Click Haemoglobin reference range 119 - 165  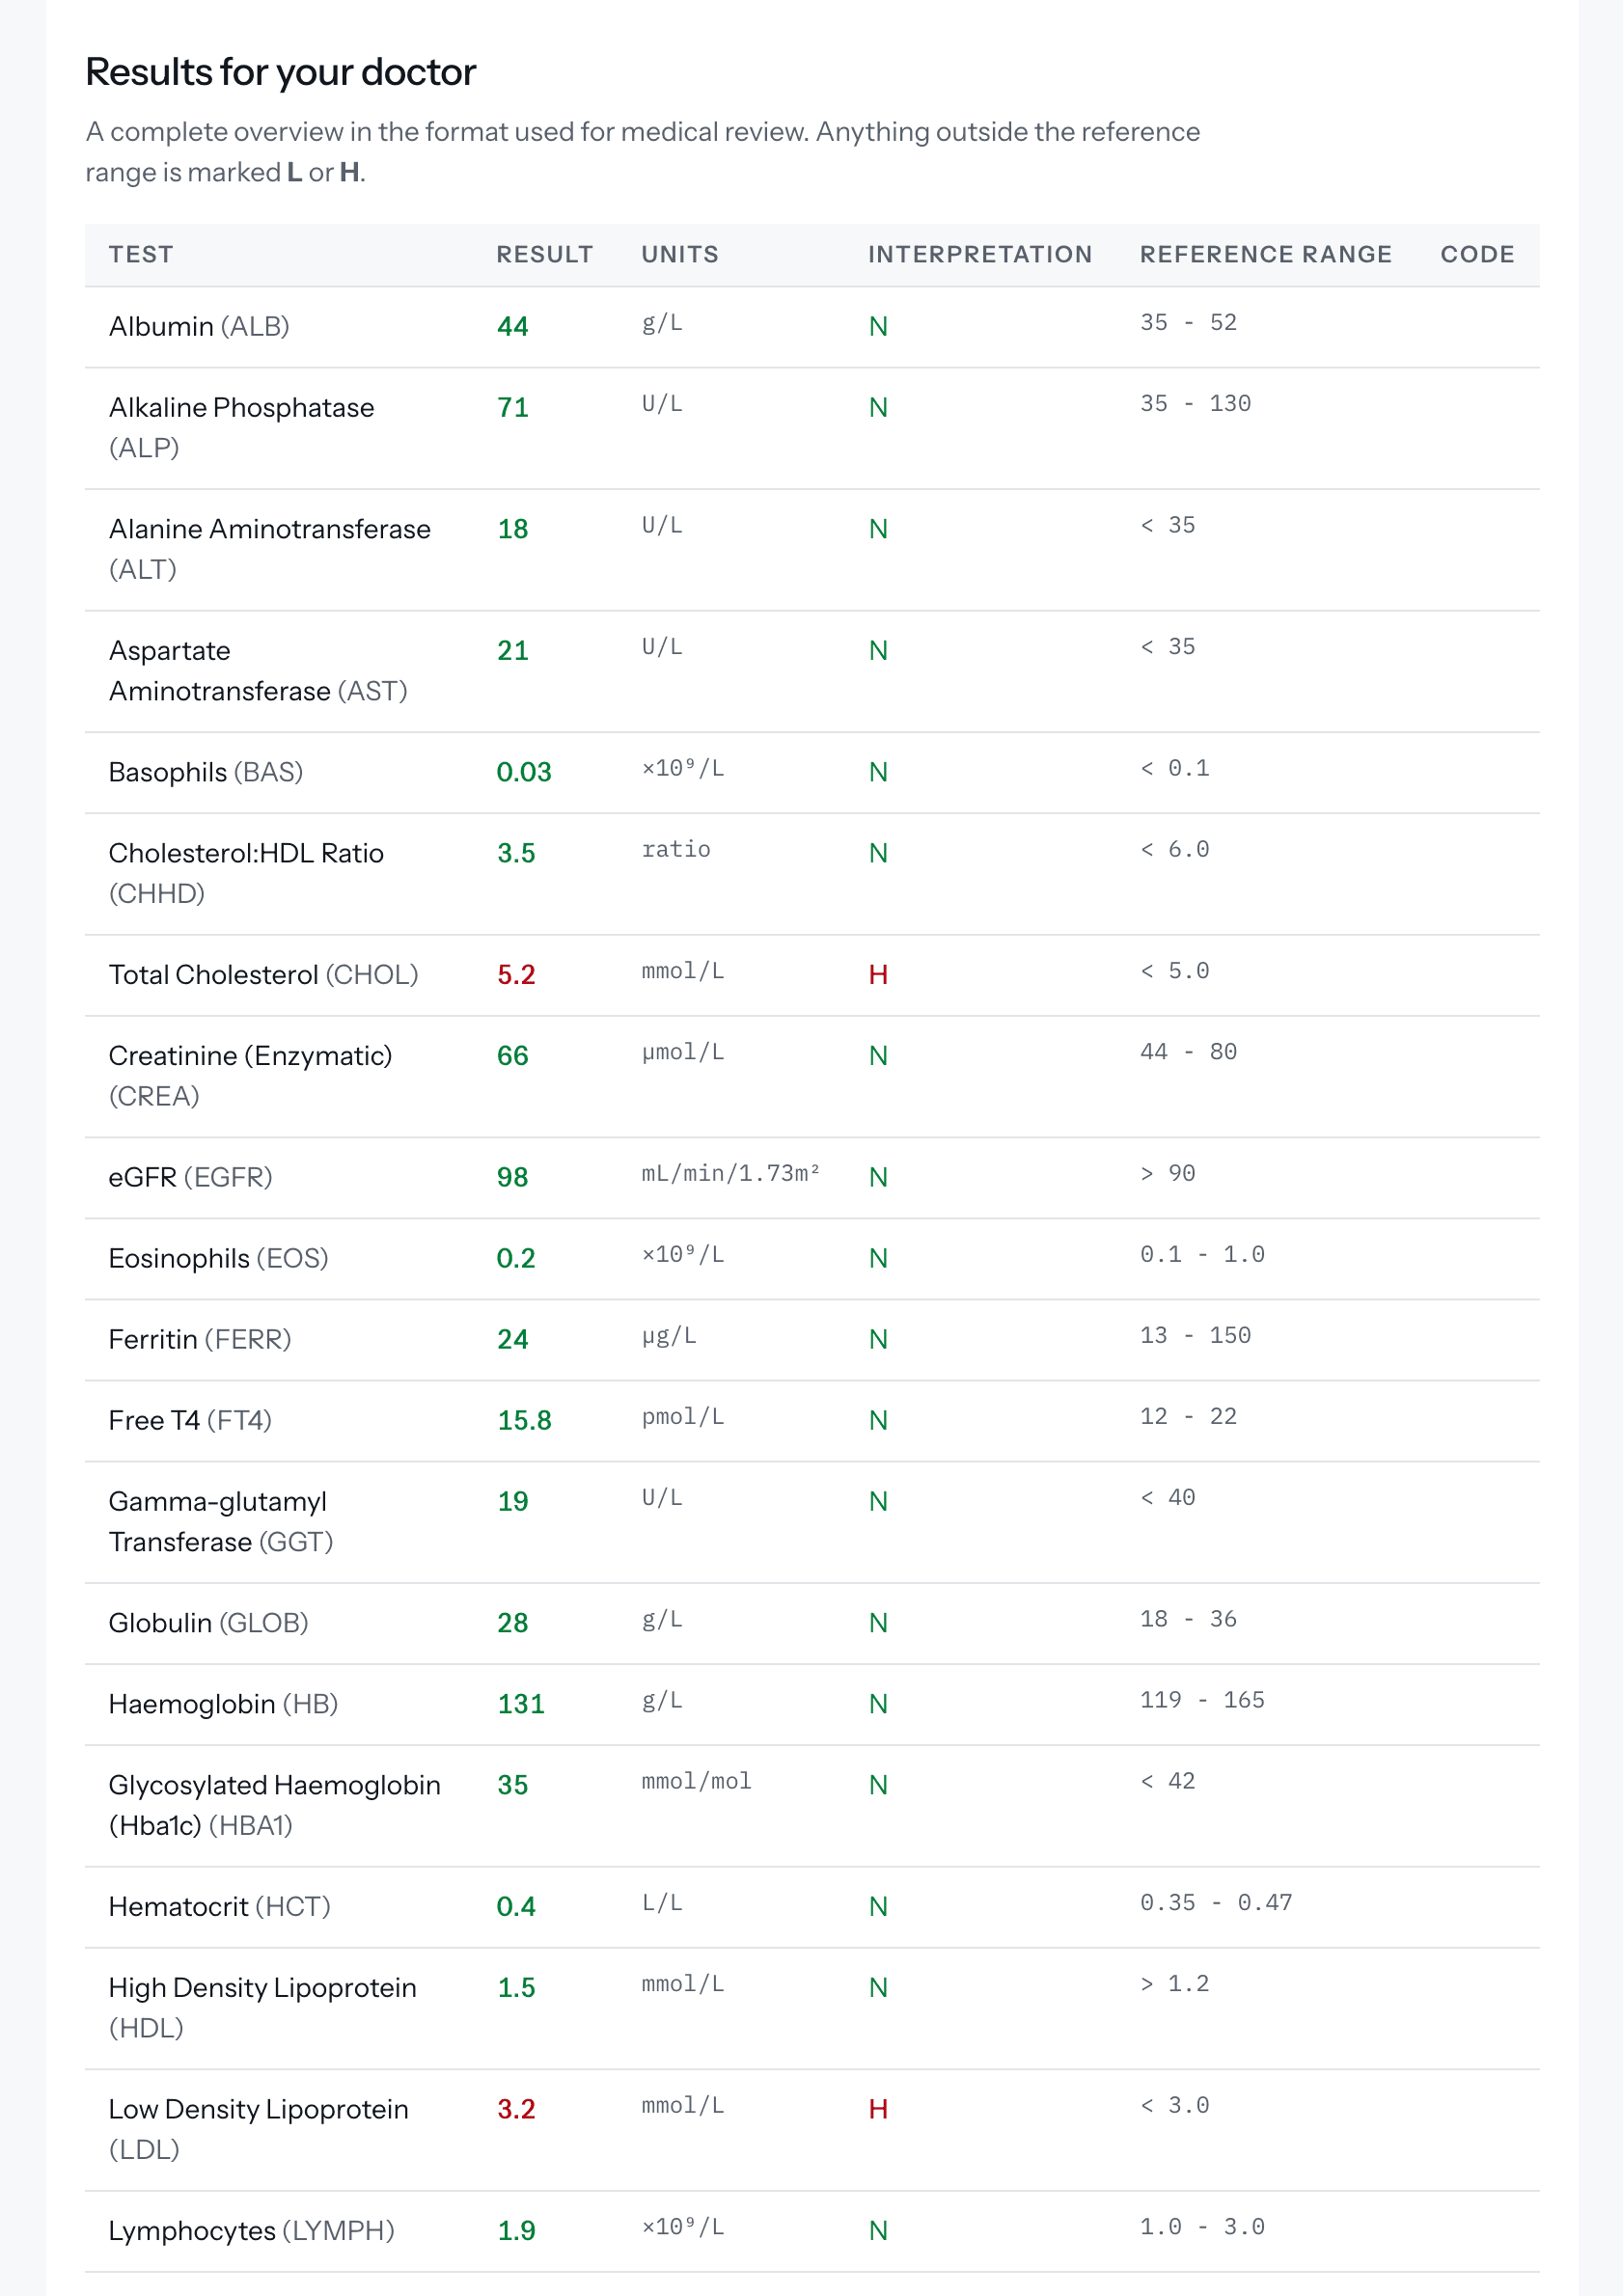tap(1202, 1700)
